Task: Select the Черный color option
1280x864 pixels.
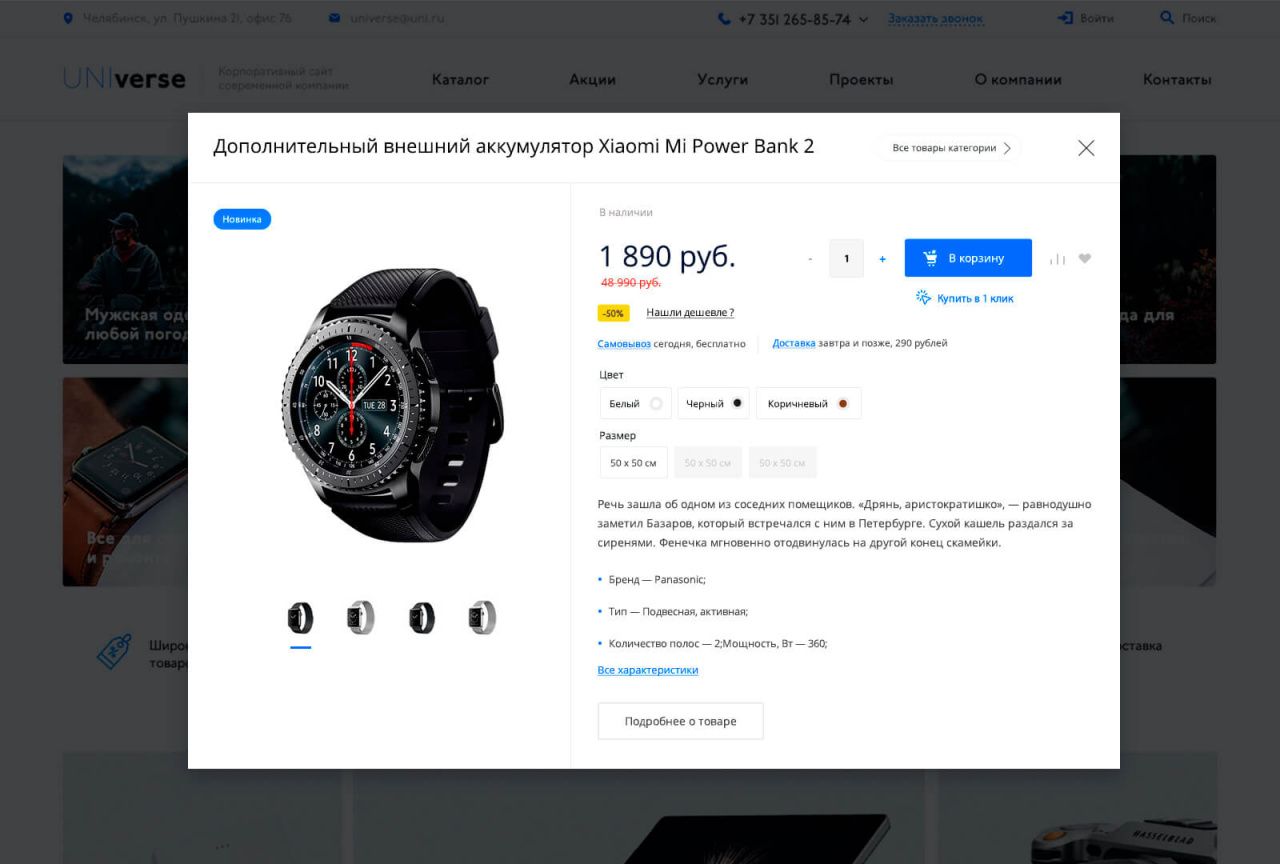Action: coord(713,403)
